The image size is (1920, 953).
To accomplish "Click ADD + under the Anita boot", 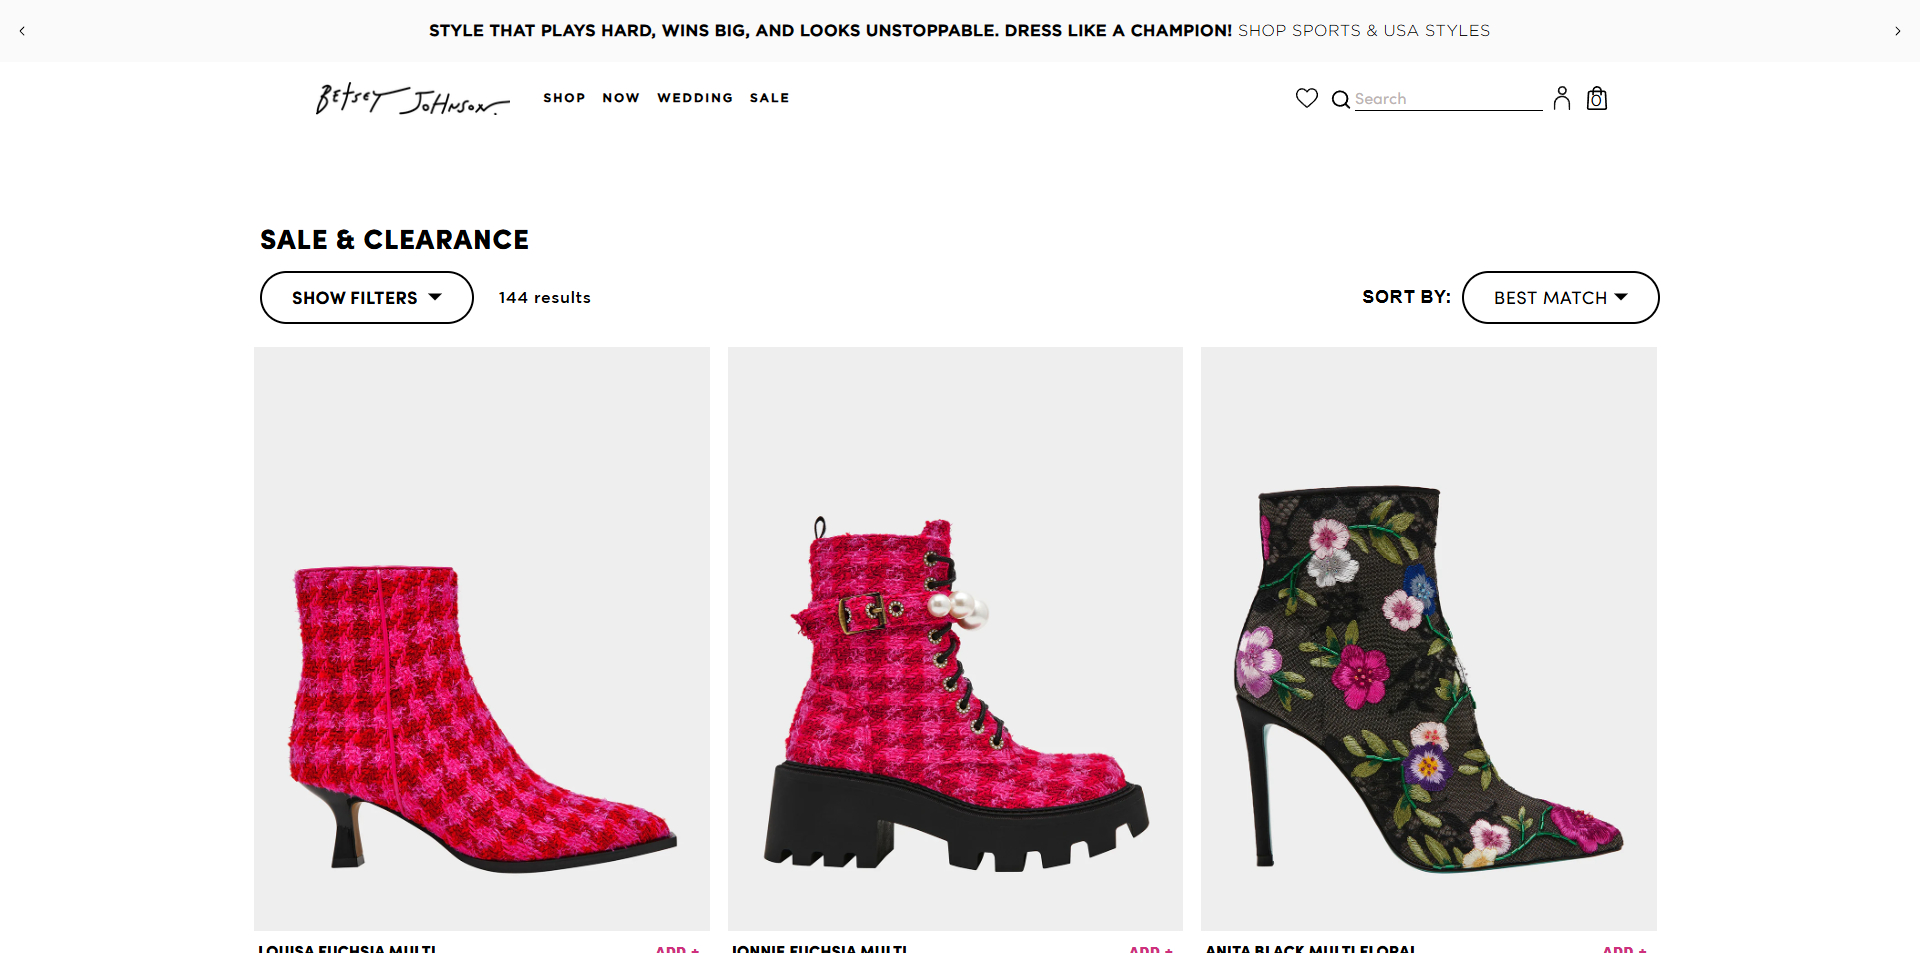I will click(x=1625, y=949).
